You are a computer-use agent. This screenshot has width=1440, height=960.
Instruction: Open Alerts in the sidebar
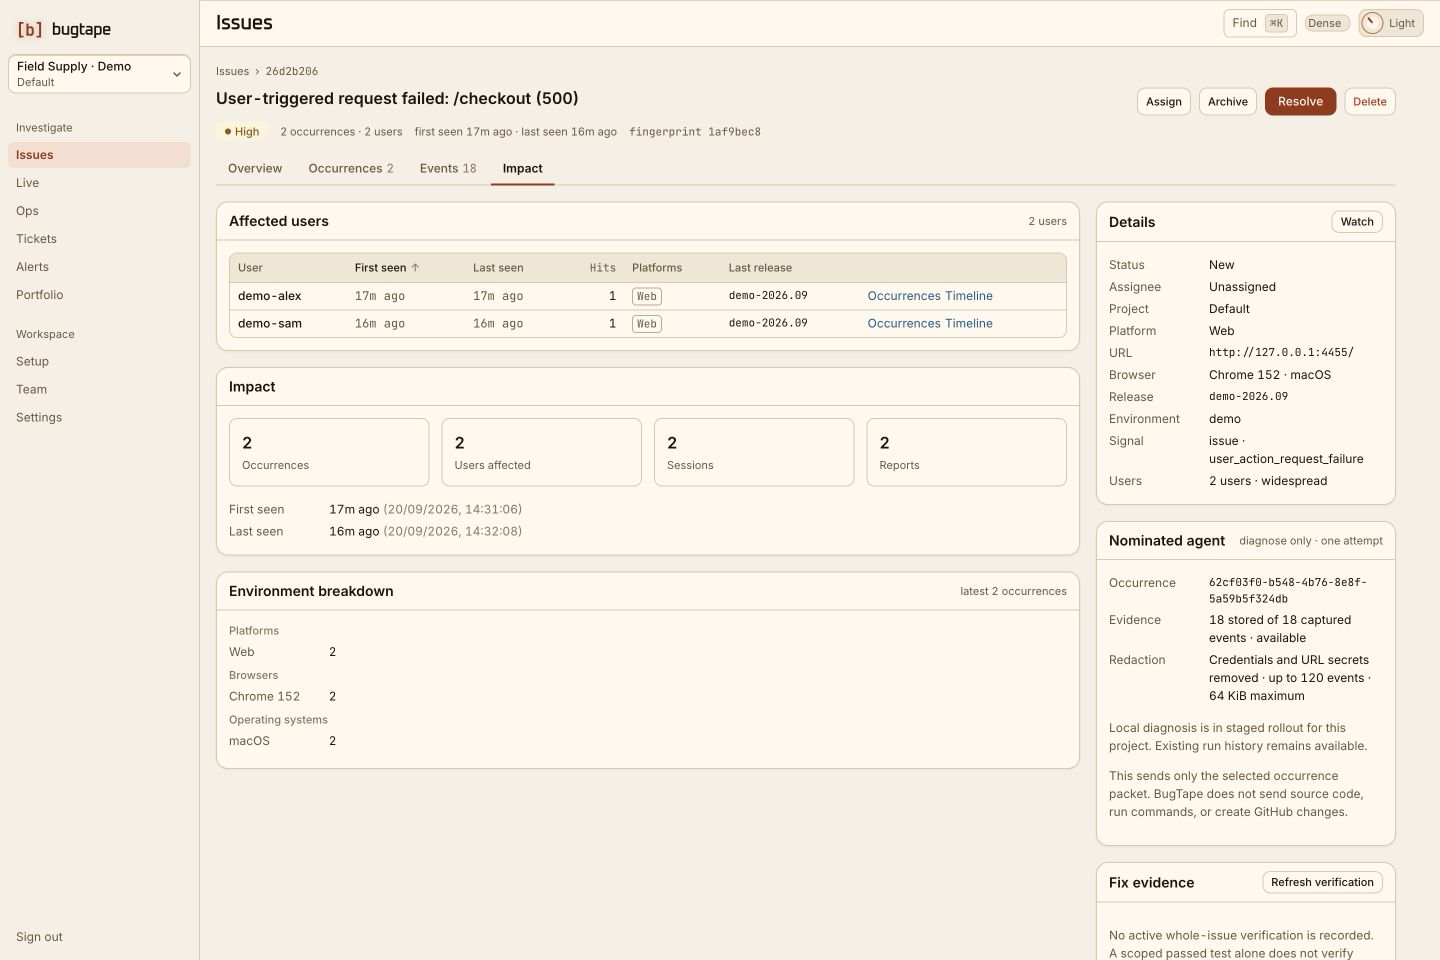[99, 267]
